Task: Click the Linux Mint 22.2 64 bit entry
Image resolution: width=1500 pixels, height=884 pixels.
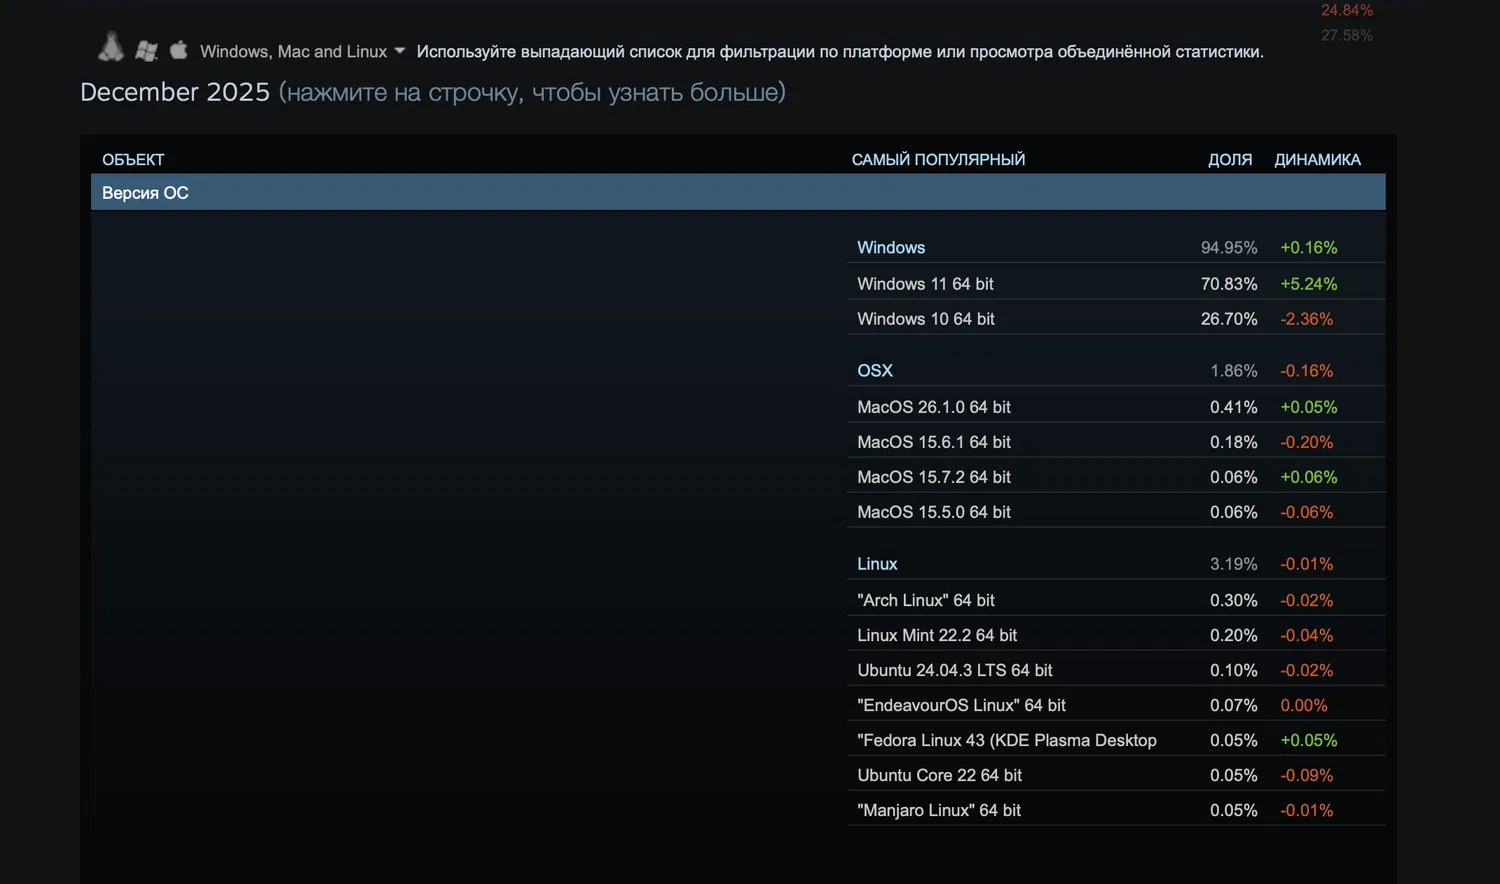Action: 937,635
